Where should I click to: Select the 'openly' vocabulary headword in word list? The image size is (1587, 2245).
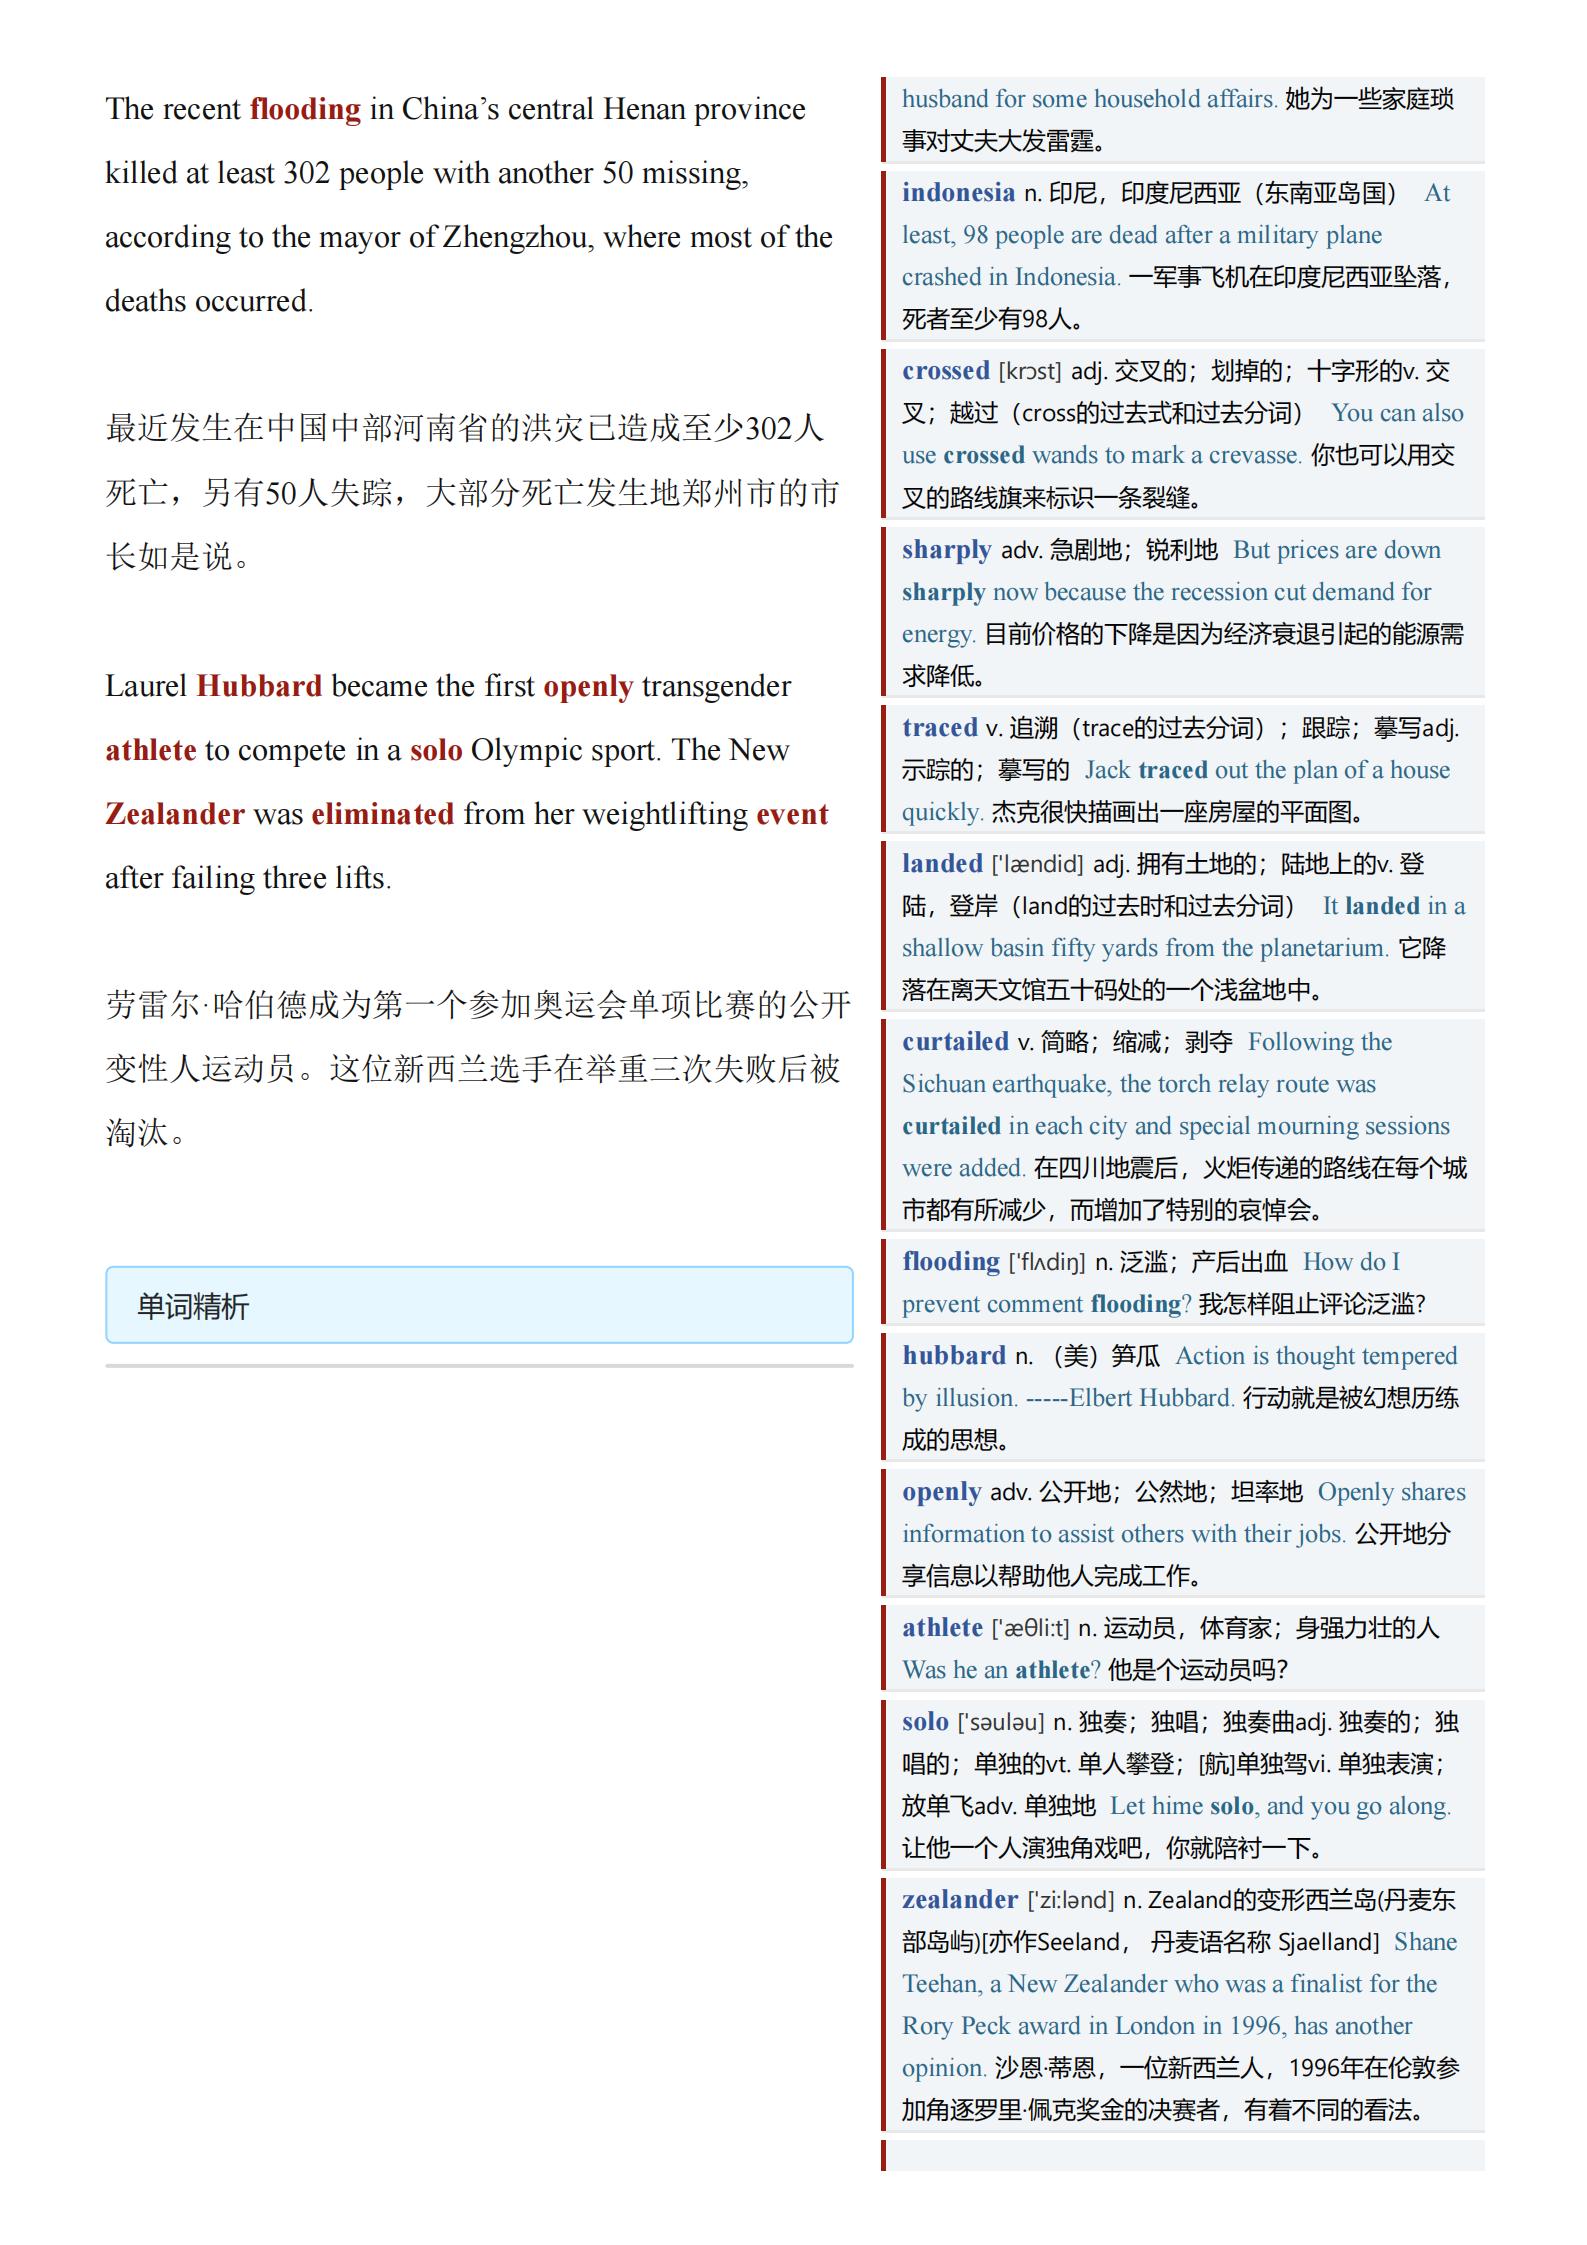[942, 1492]
